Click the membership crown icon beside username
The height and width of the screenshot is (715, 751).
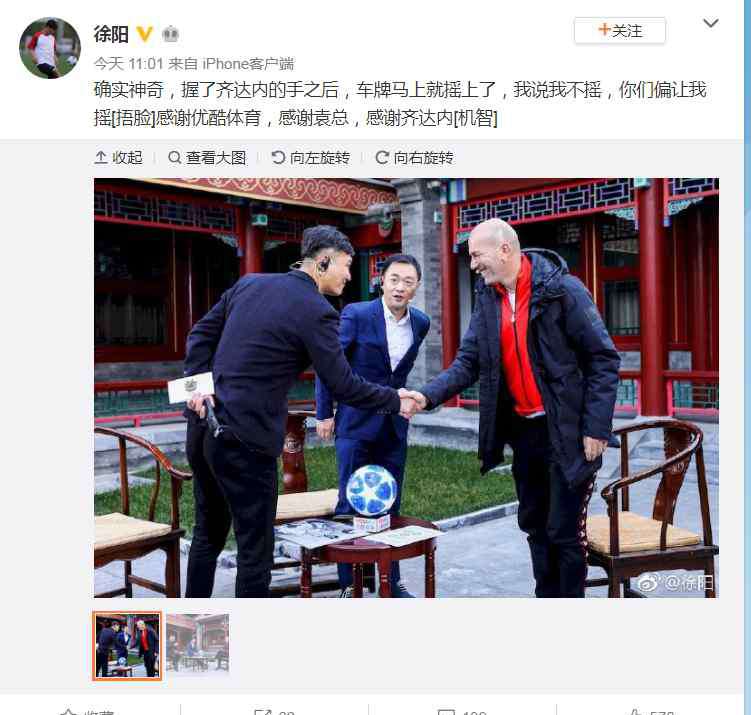click(170, 34)
